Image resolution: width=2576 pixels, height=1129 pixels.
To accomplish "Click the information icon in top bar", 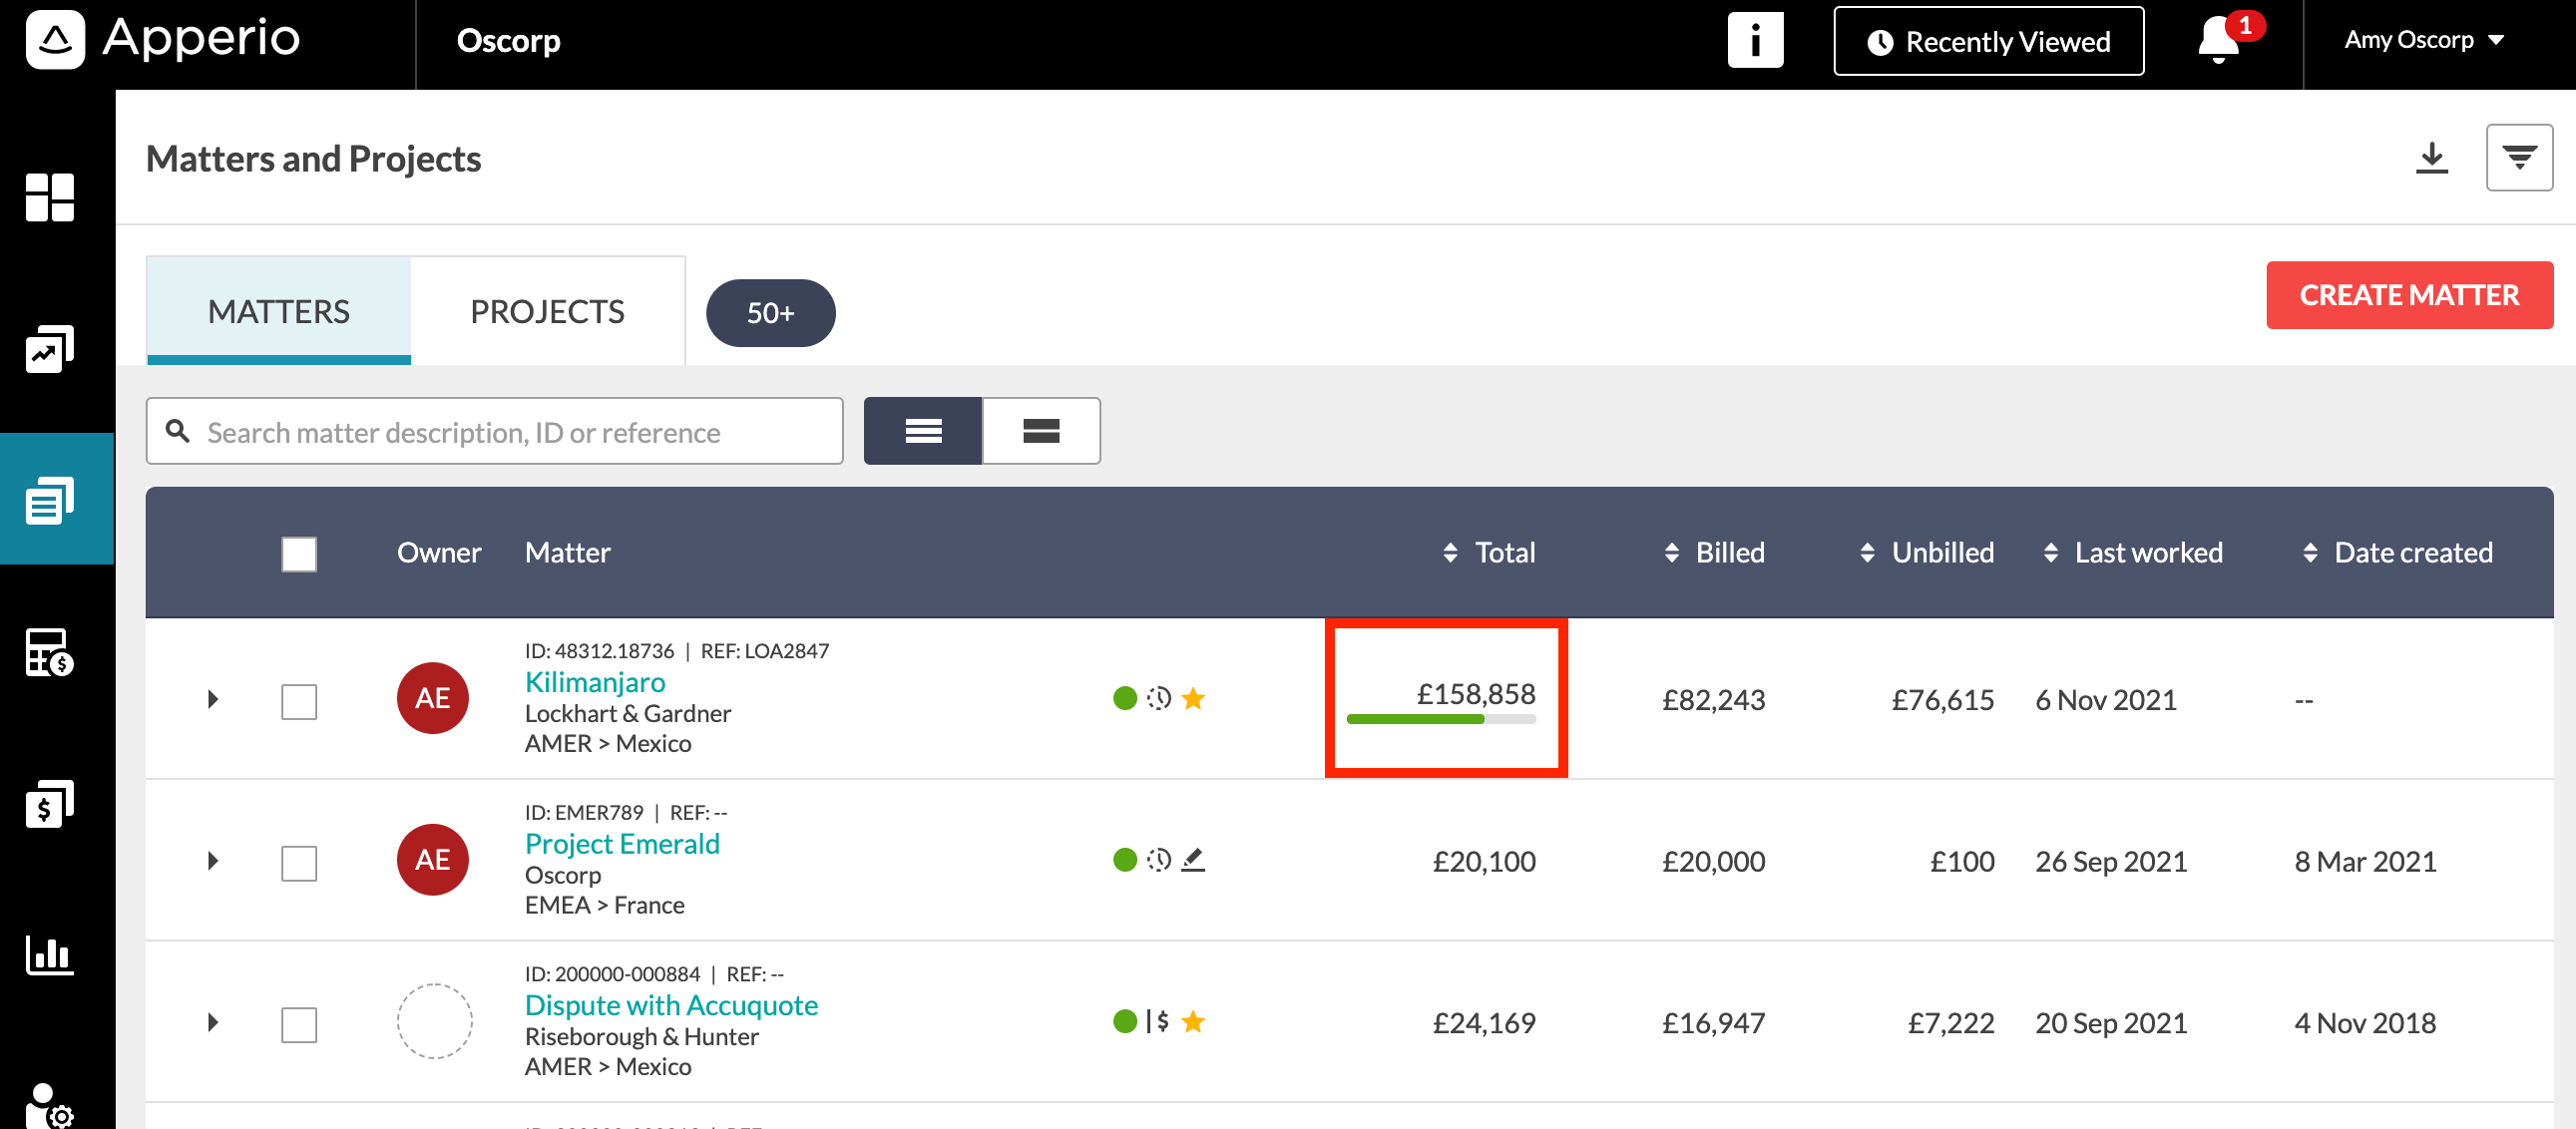I will tap(1755, 41).
